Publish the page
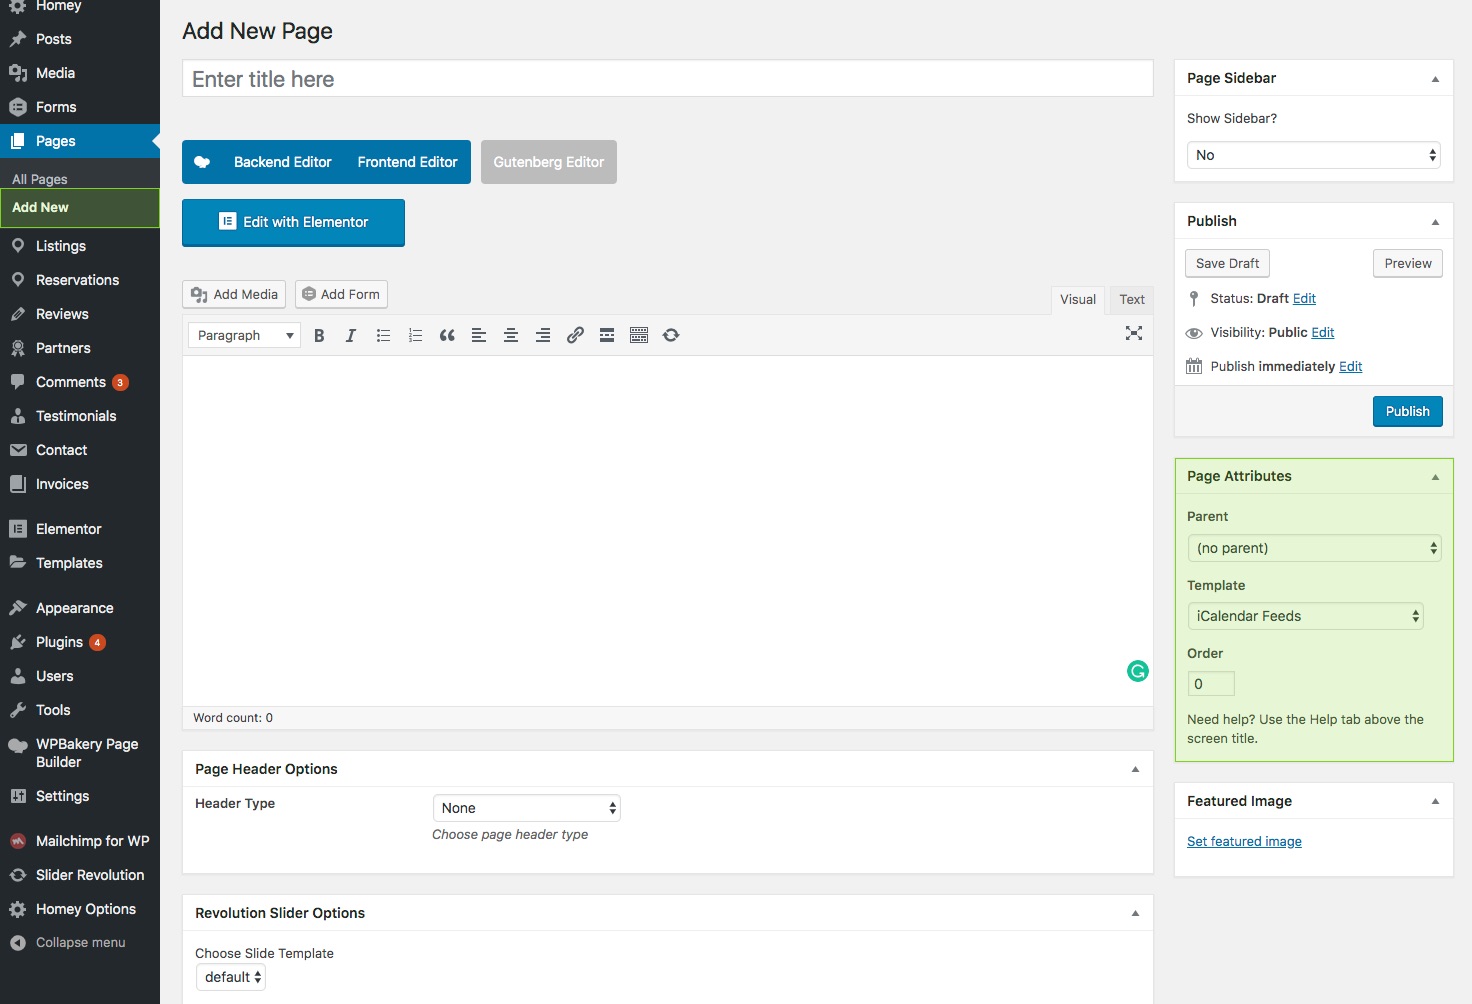The height and width of the screenshot is (1004, 1472). (1407, 411)
